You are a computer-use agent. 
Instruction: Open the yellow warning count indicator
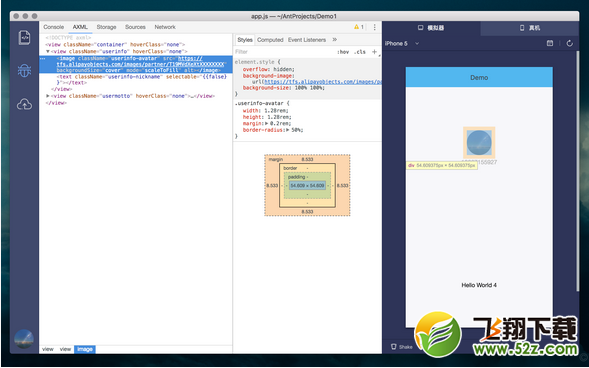pos(359,27)
